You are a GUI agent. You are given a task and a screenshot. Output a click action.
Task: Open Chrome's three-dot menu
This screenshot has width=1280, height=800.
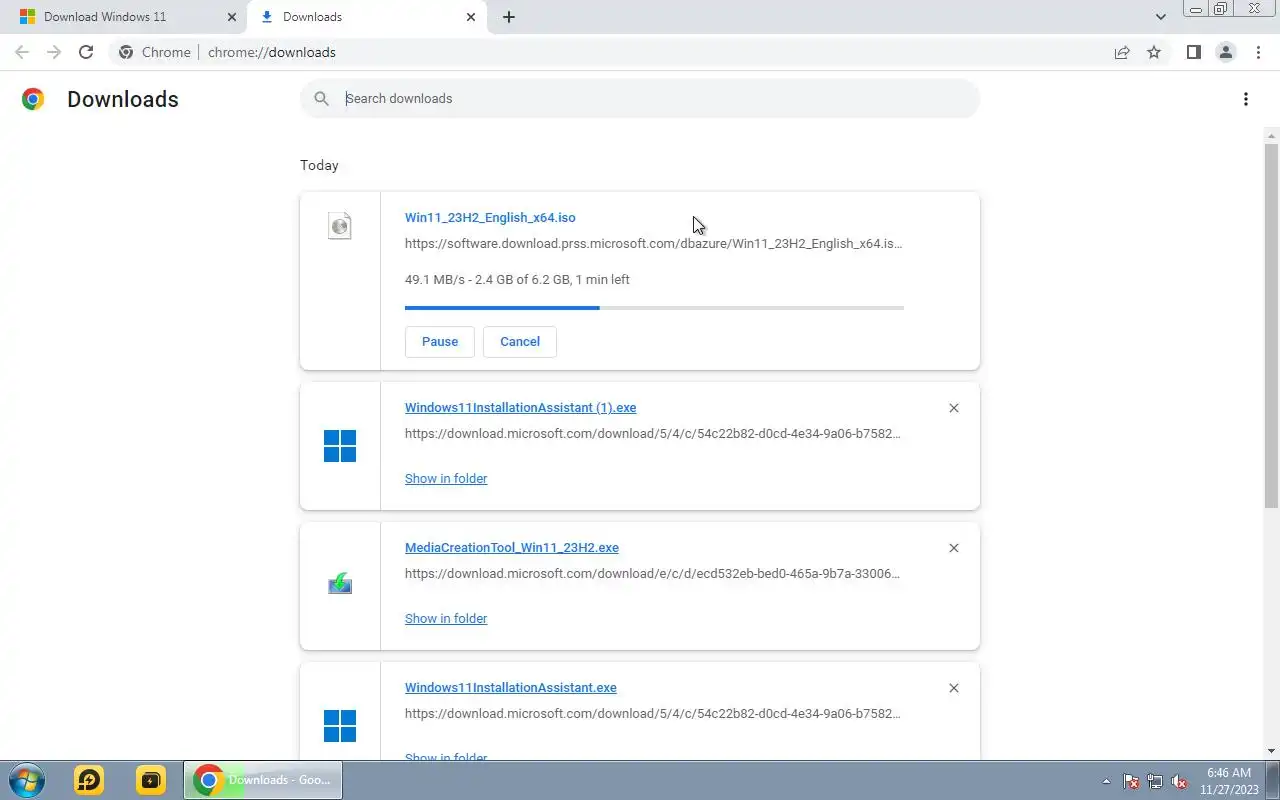(1258, 52)
